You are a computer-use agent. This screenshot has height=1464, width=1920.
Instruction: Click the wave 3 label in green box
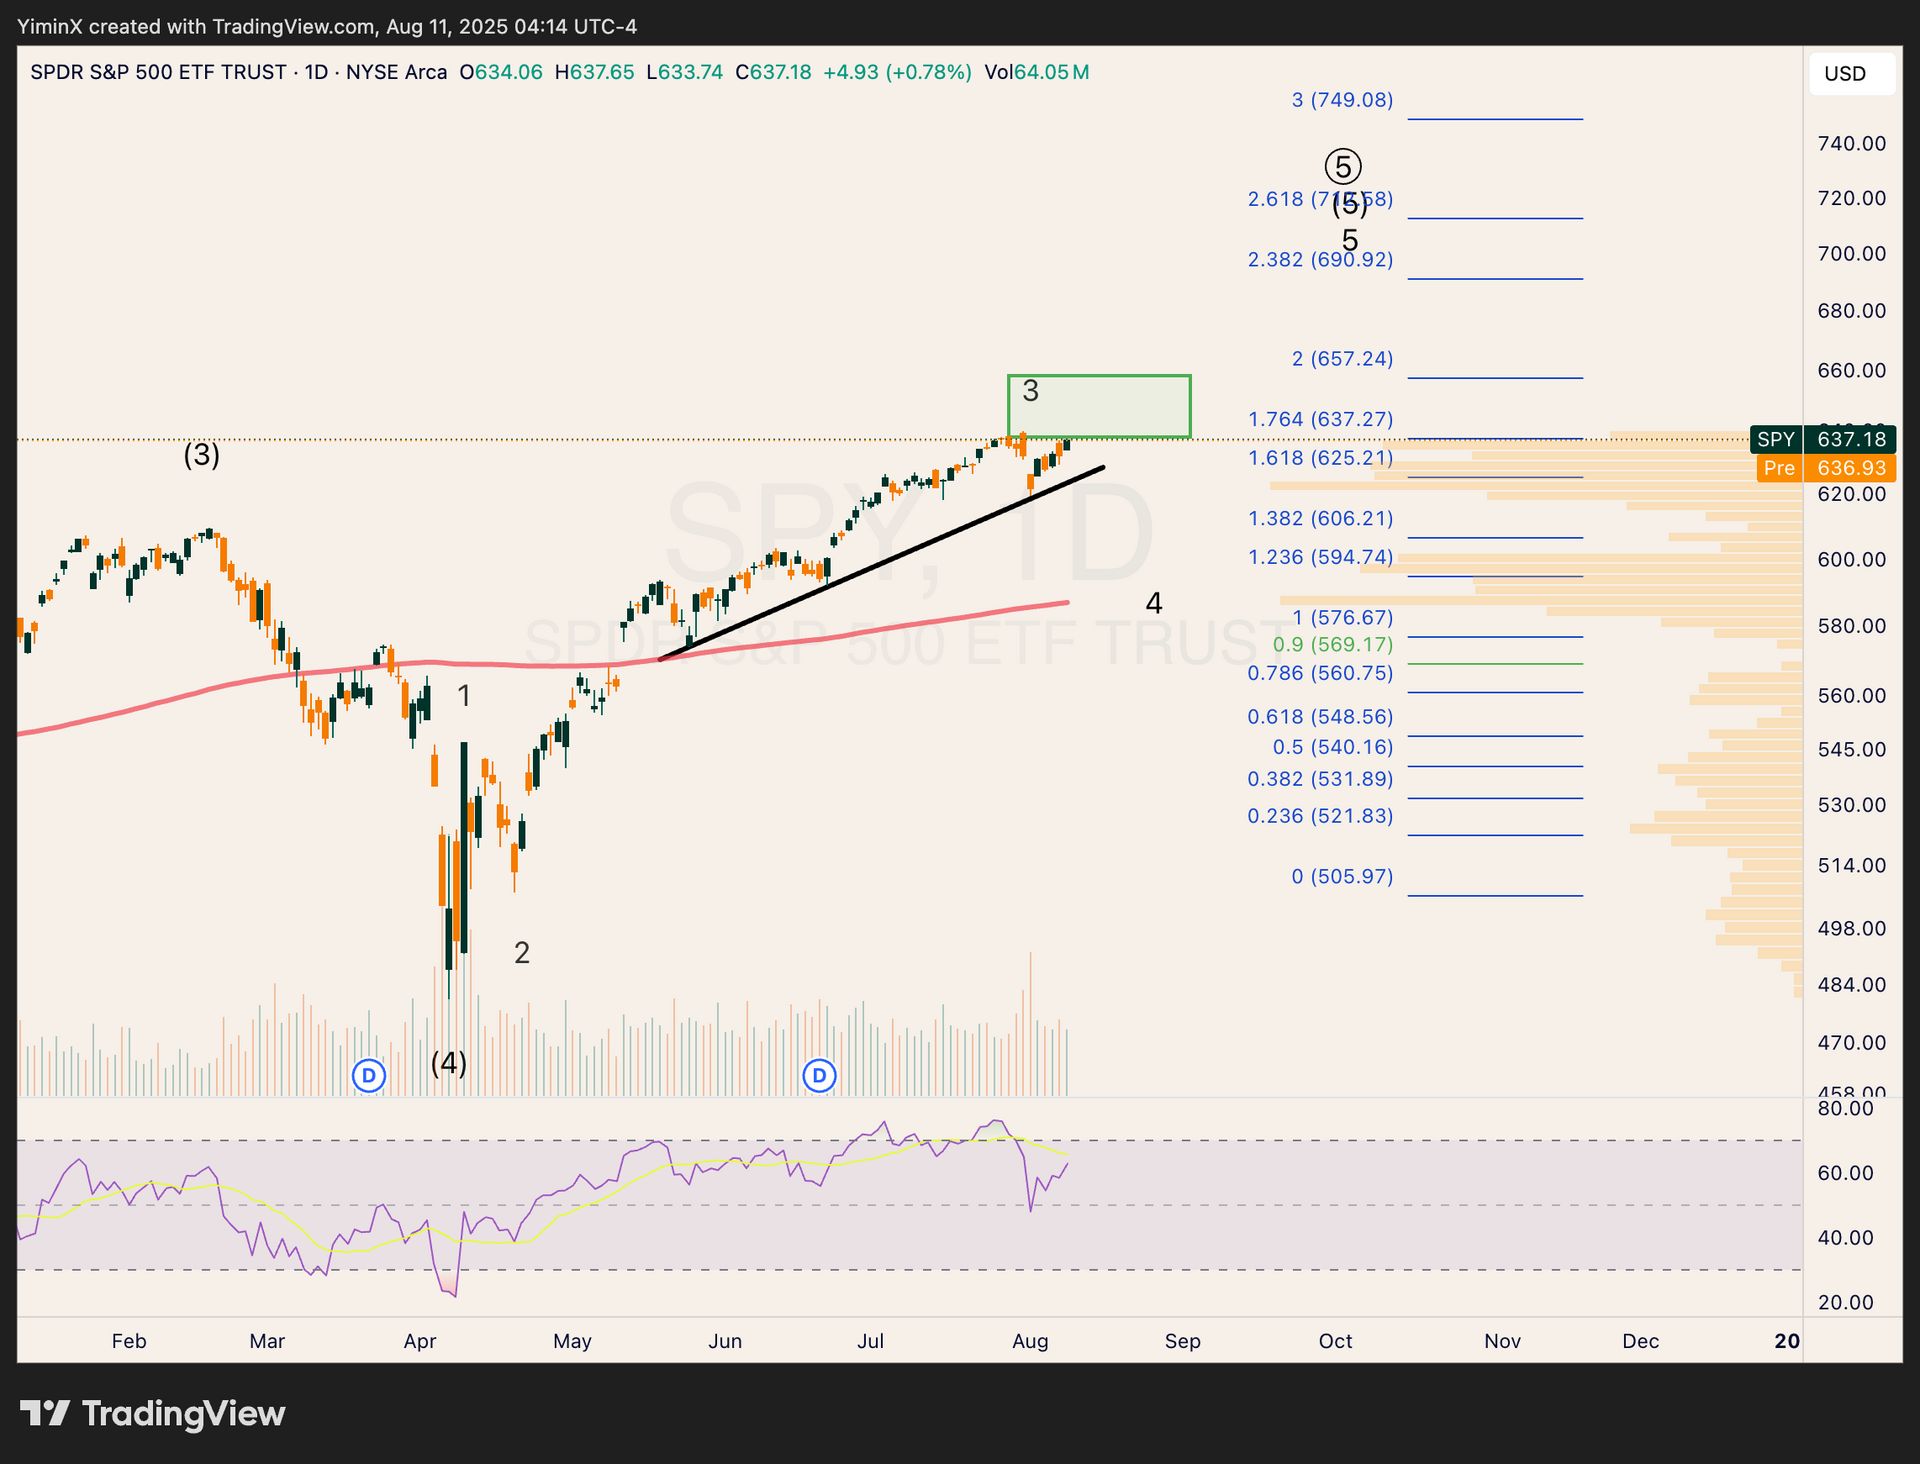tap(1031, 391)
